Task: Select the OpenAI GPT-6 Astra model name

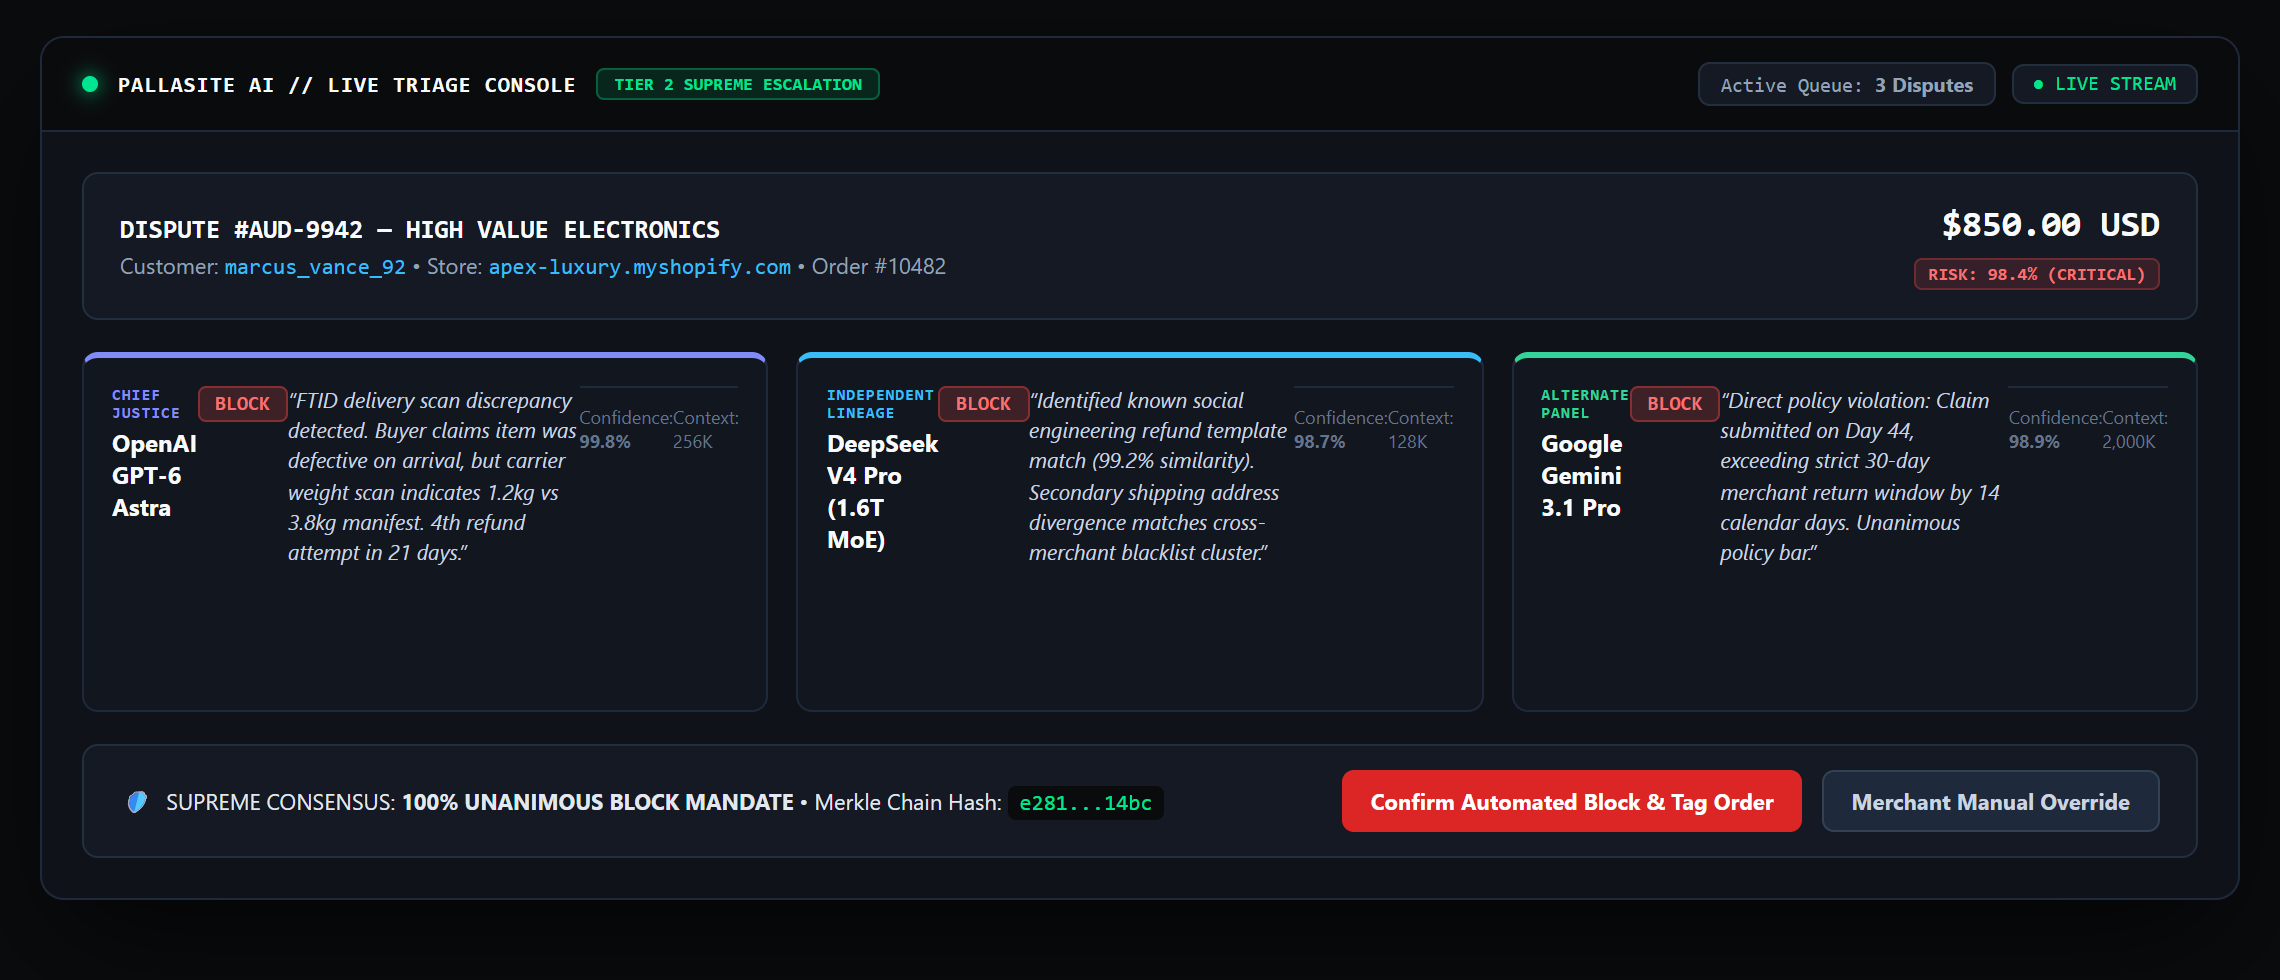Action: click(154, 476)
